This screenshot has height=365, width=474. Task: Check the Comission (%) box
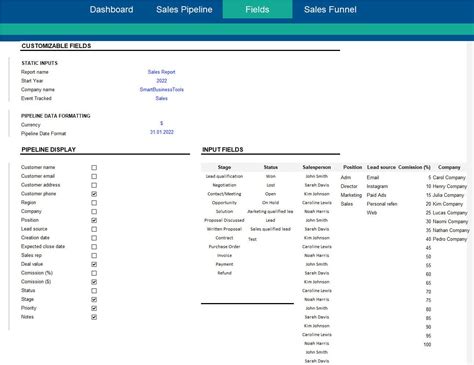tap(94, 273)
